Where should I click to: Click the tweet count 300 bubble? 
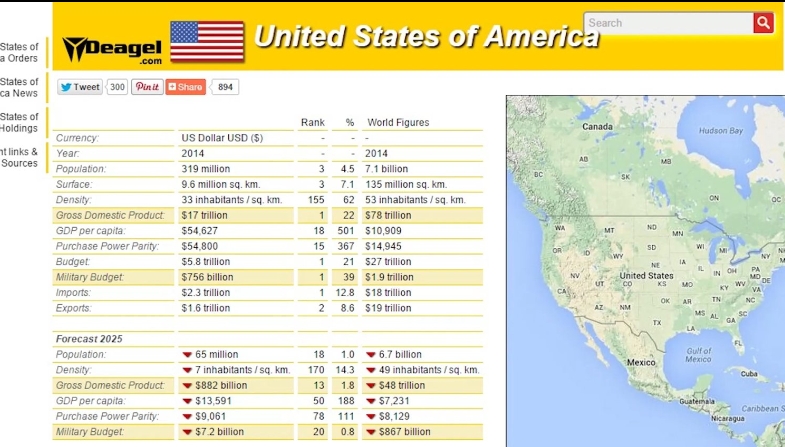click(x=117, y=87)
